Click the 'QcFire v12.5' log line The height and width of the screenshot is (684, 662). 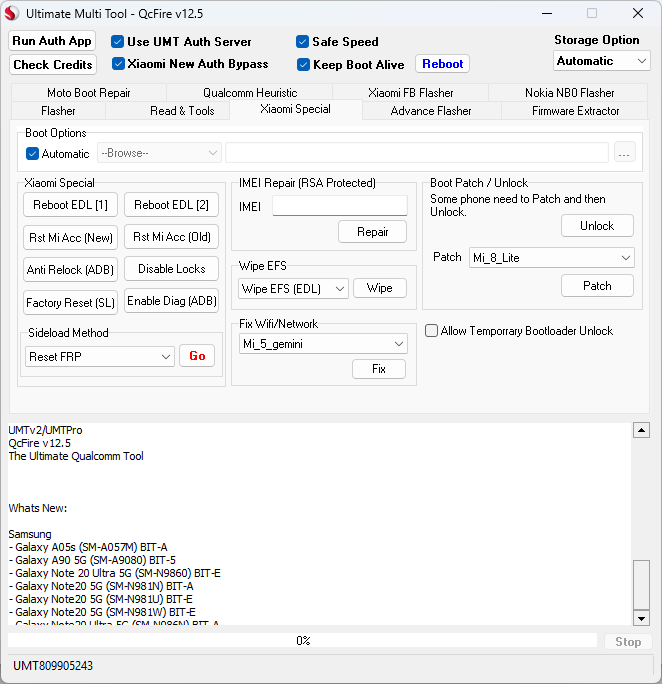coord(39,443)
